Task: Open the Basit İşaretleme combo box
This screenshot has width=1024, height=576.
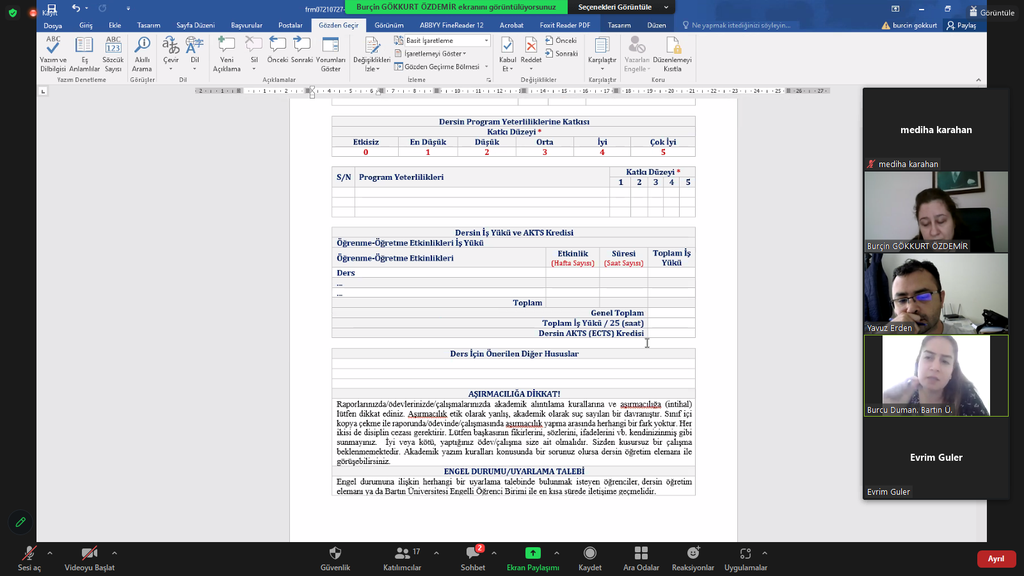Action: [x=442, y=41]
